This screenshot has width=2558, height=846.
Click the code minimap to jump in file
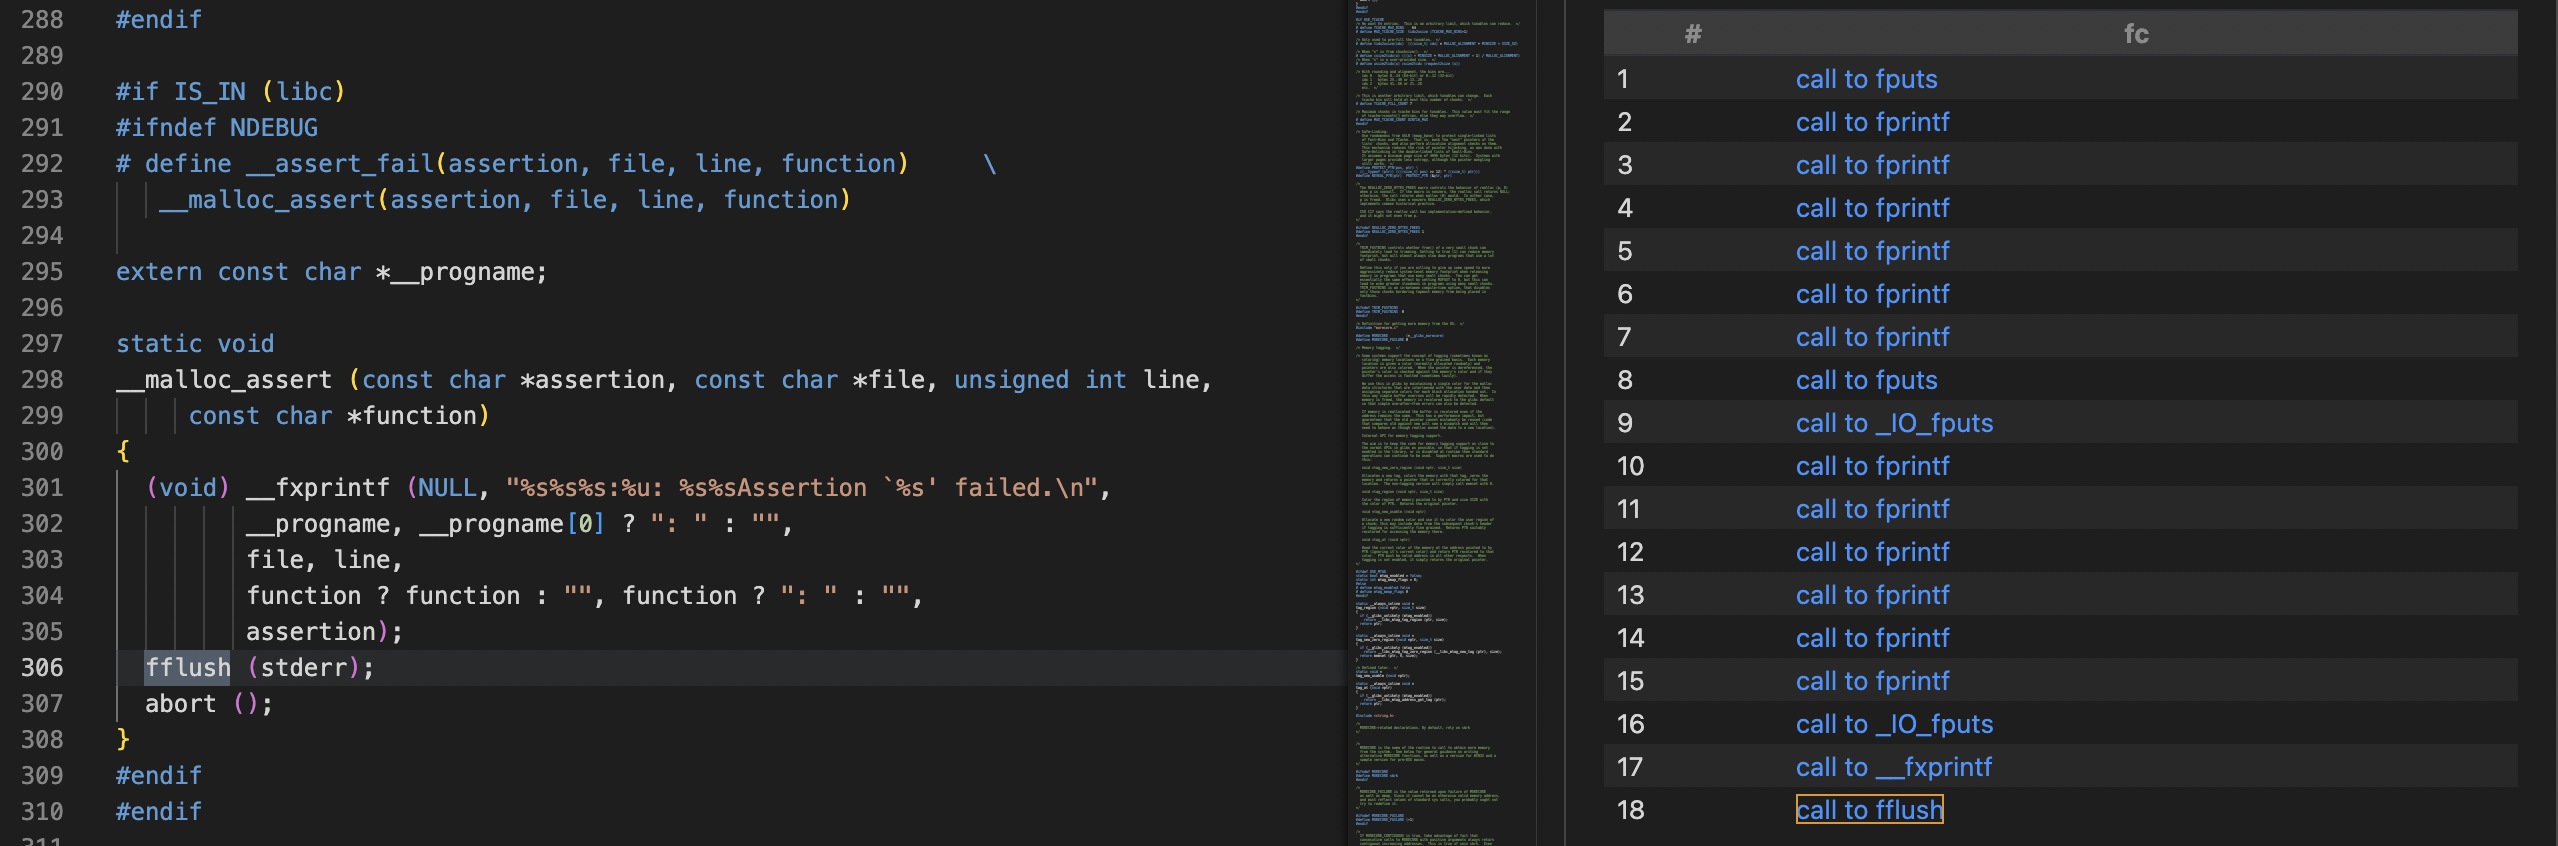pyautogui.click(x=1440, y=423)
